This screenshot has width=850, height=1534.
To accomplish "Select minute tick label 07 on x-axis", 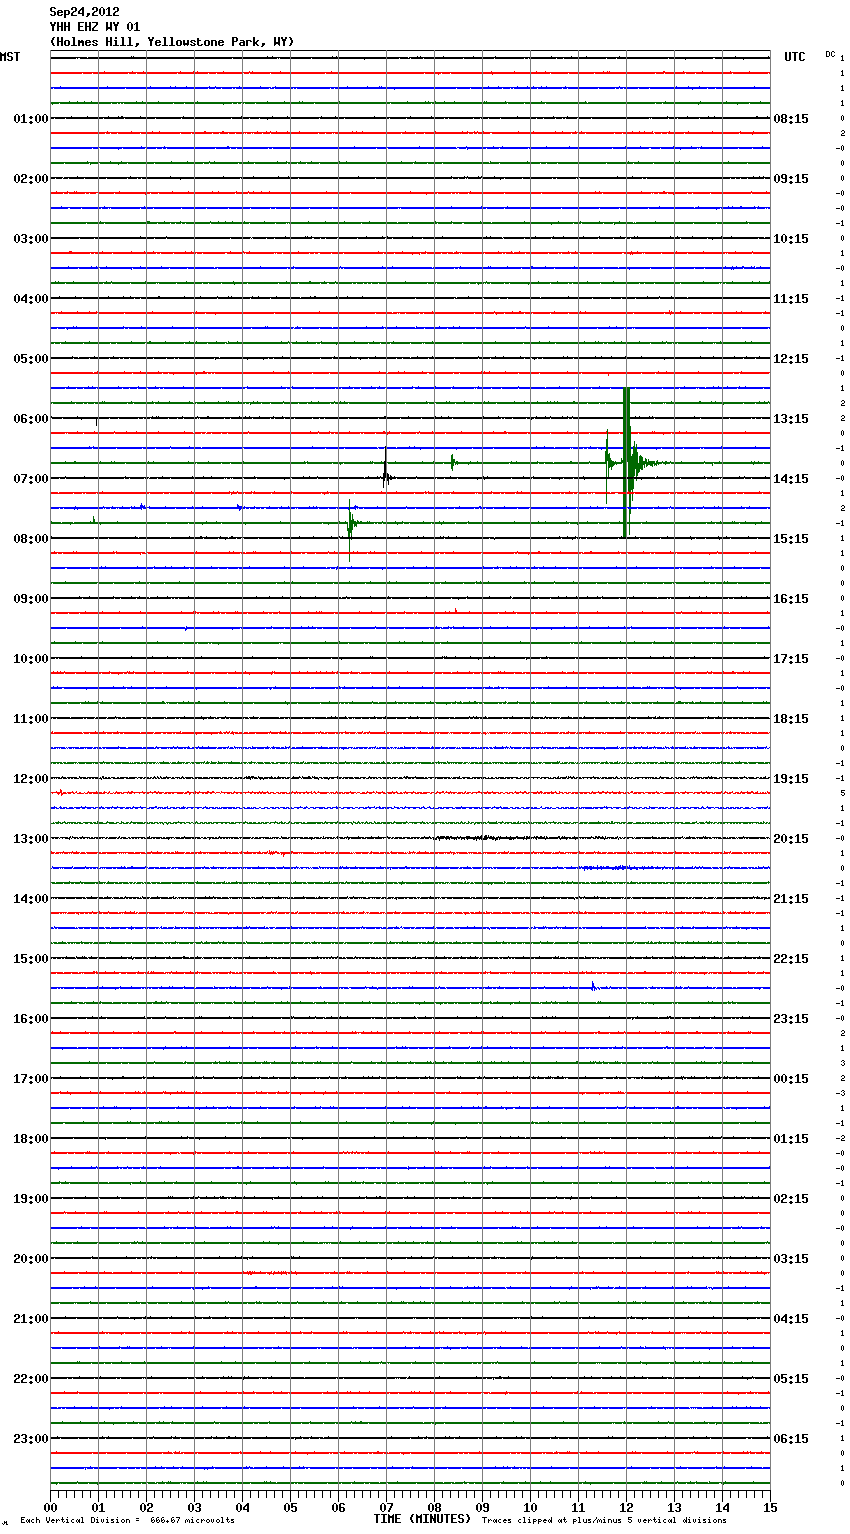I will tap(386, 1507).
